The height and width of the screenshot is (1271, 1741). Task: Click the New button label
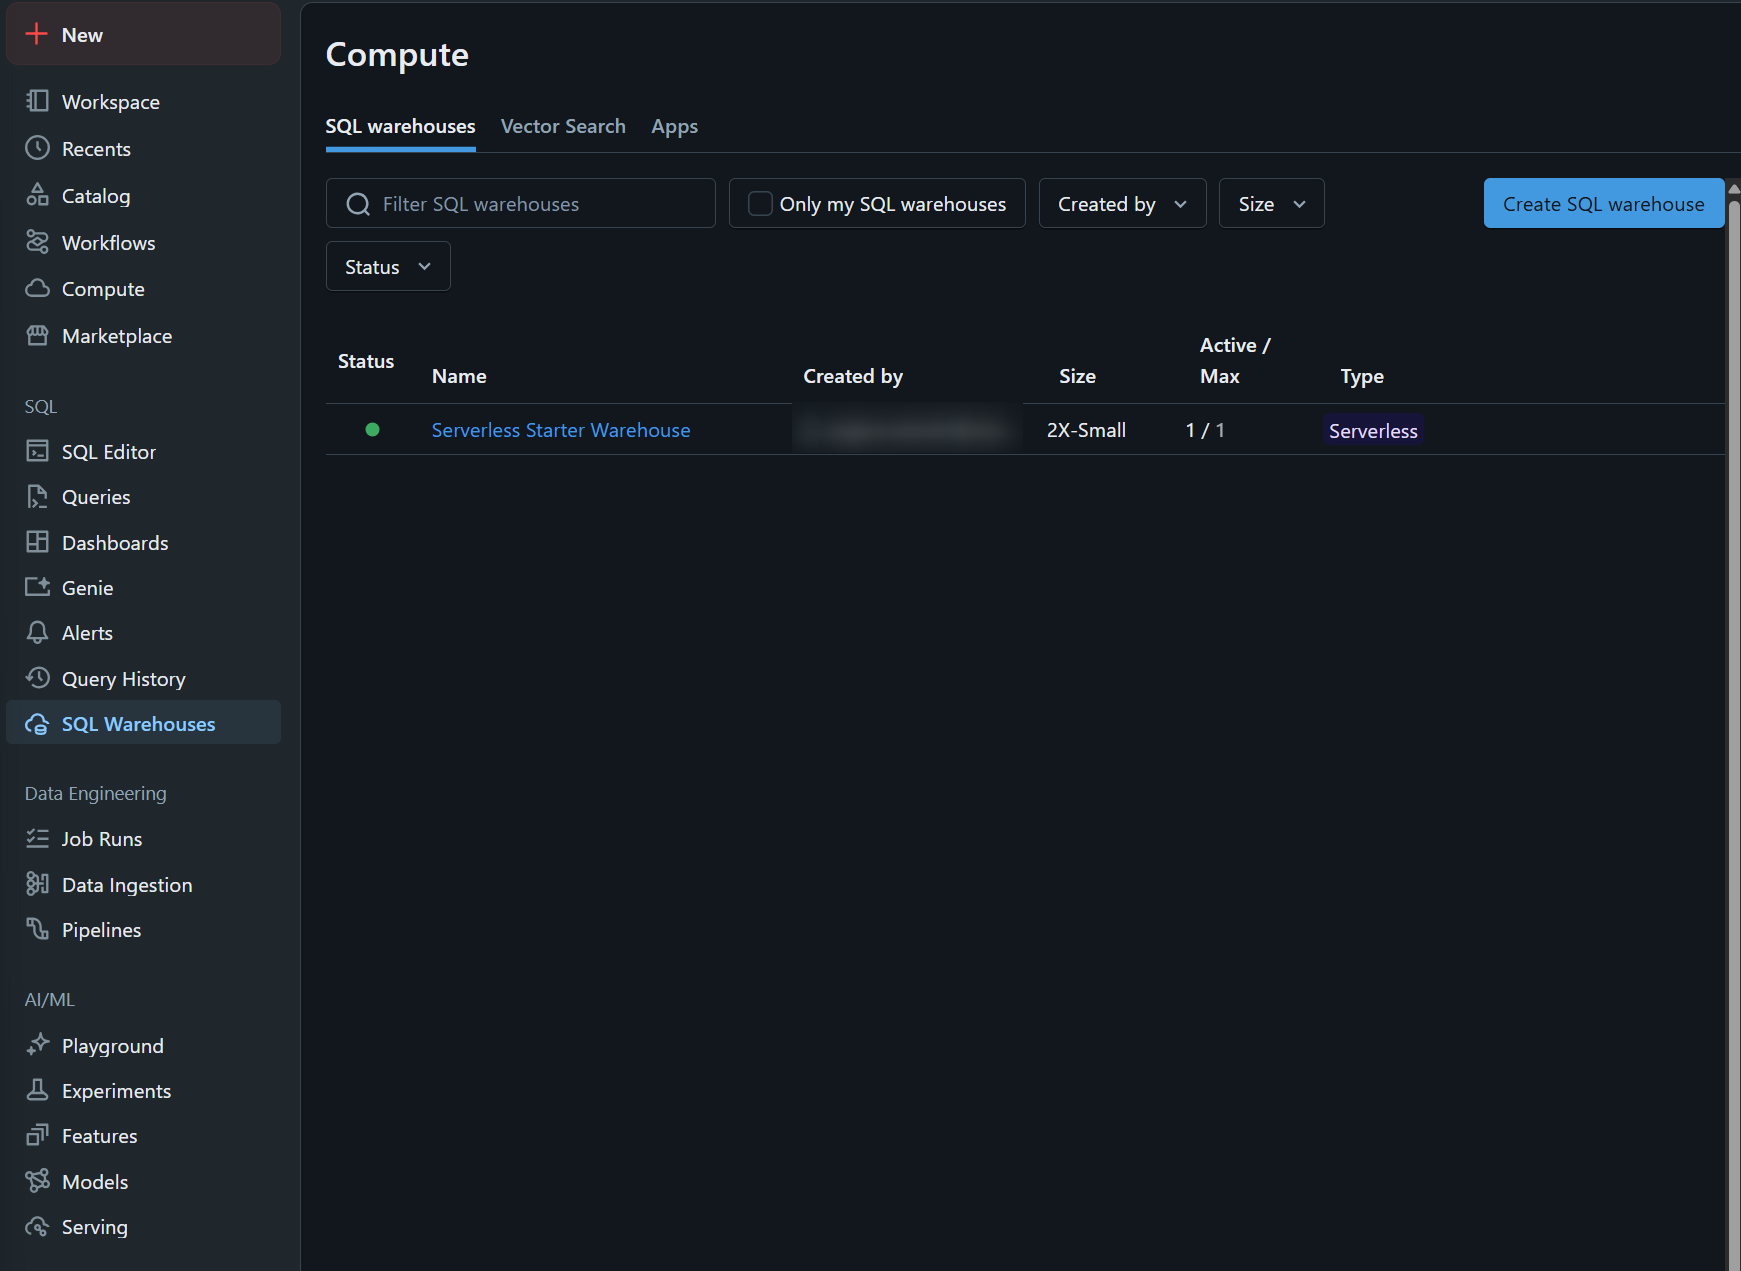tap(82, 35)
